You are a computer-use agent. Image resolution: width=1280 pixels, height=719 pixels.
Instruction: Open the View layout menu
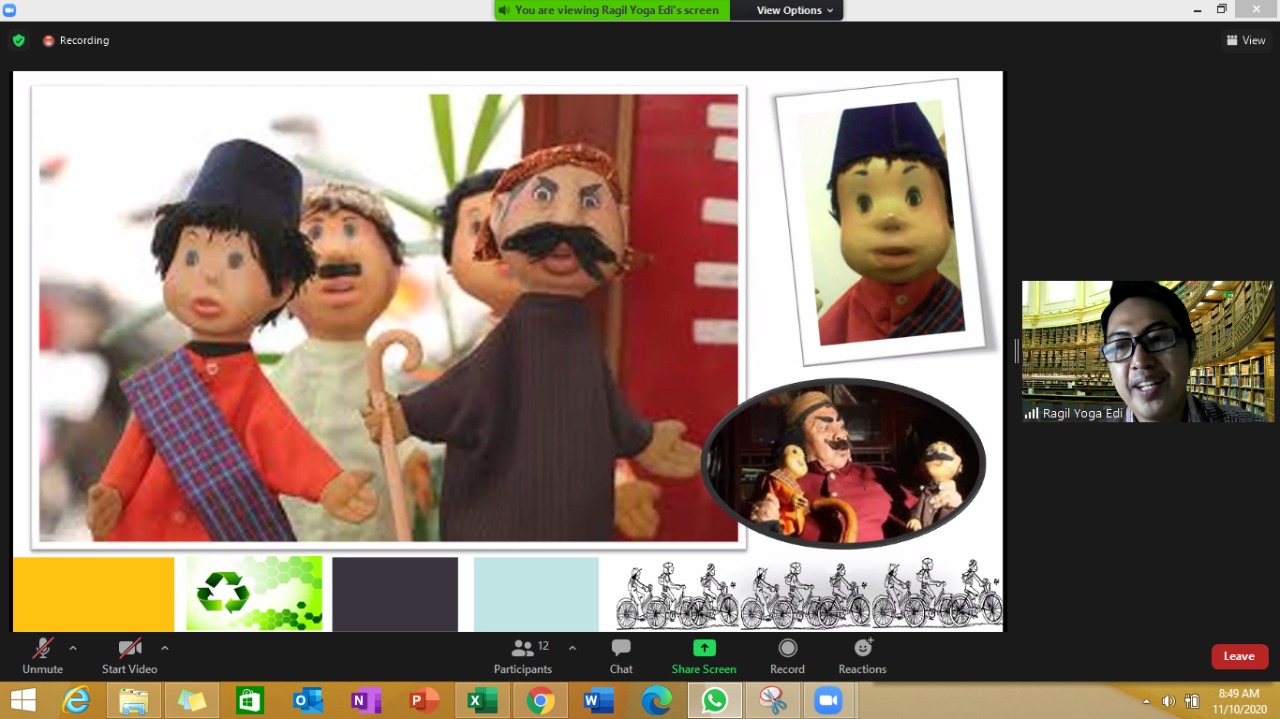(x=1246, y=40)
